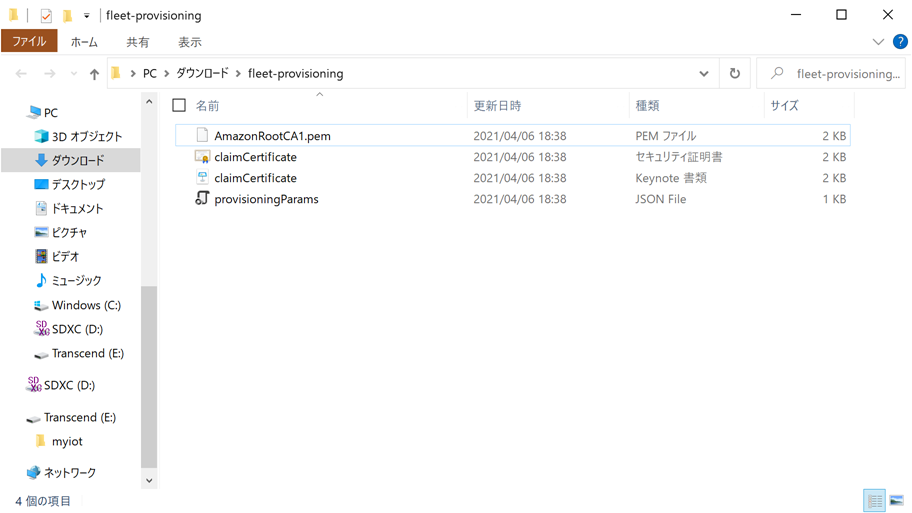Expand the ribbon with the chevron
This screenshot has width=912, height=513.
pyautogui.click(x=878, y=42)
